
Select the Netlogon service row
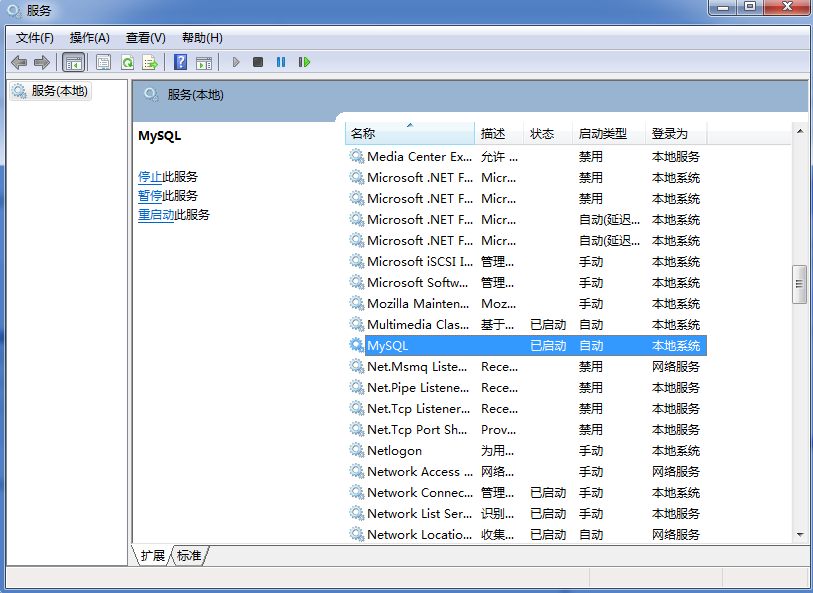coord(400,450)
